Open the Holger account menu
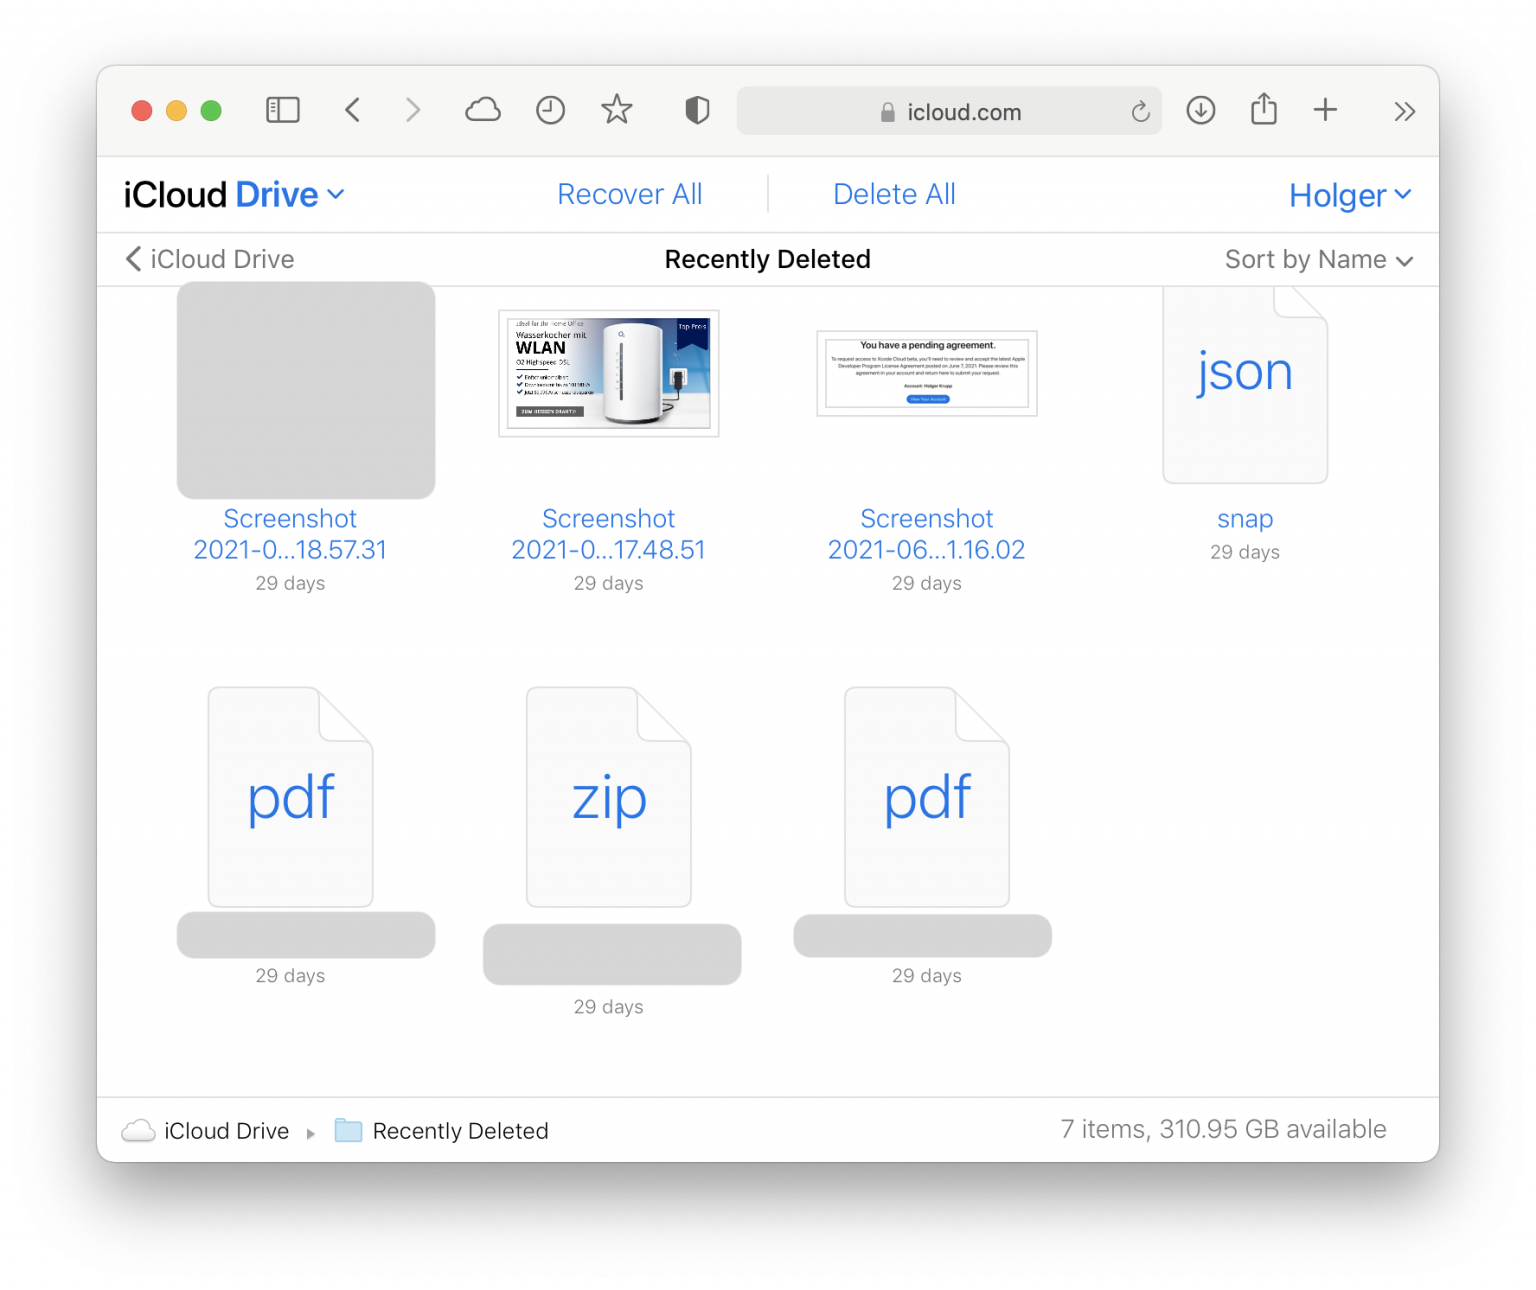The width and height of the screenshot is (1536, 1290). [x=1350, y=195]
